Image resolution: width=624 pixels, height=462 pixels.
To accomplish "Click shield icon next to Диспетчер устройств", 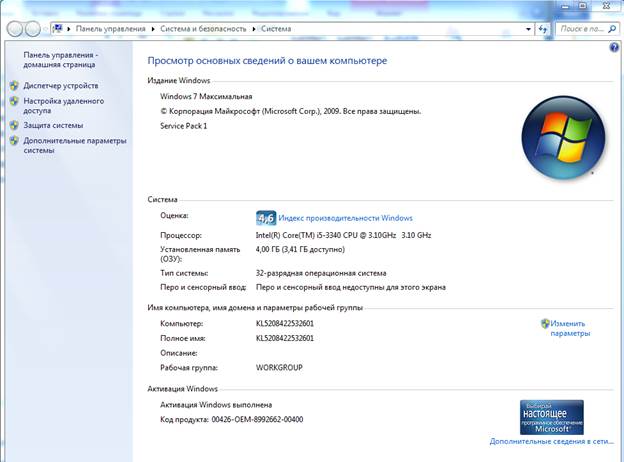I will pos(14,86).
